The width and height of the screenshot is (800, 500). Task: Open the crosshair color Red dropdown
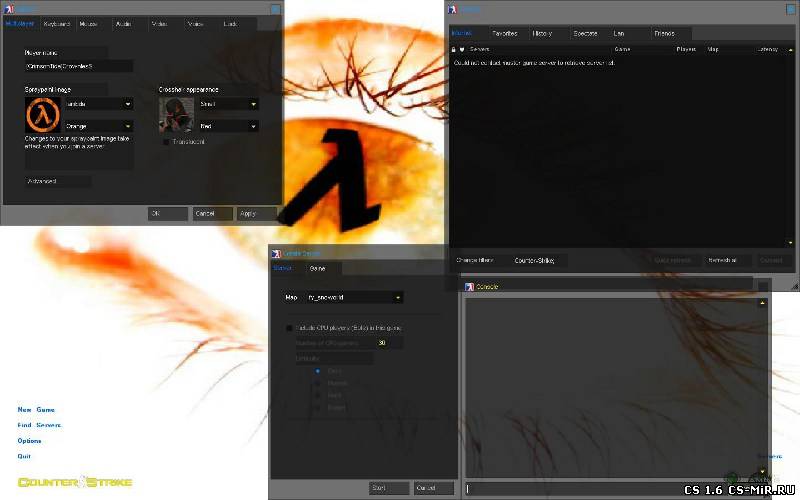[229, 126]
